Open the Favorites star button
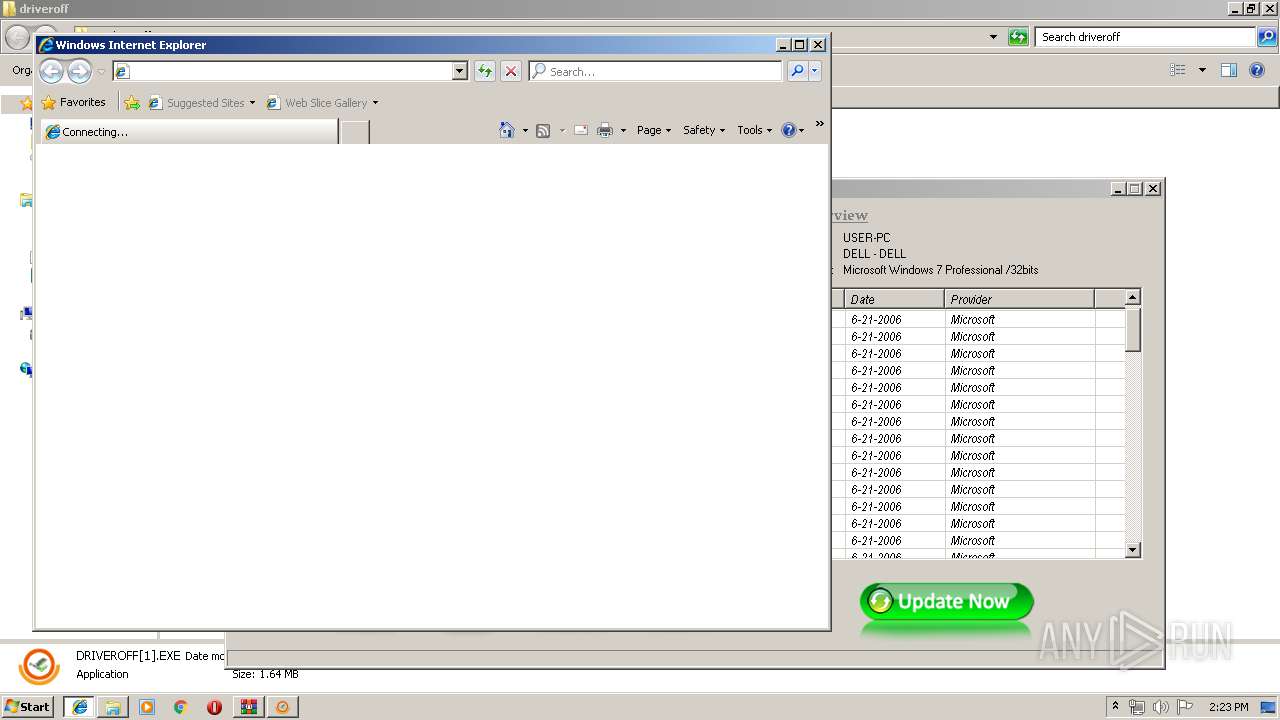The width and height of the screenshot is (1280, 720). pos(73,102)
